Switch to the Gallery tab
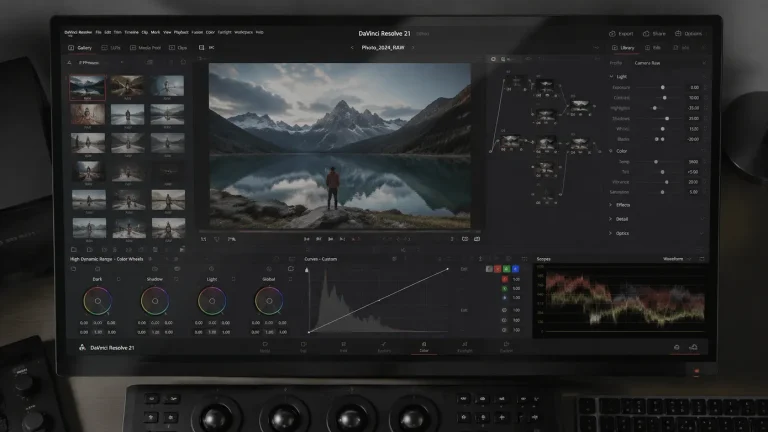Viewport: 768px width, 432px height. [80, 48]
